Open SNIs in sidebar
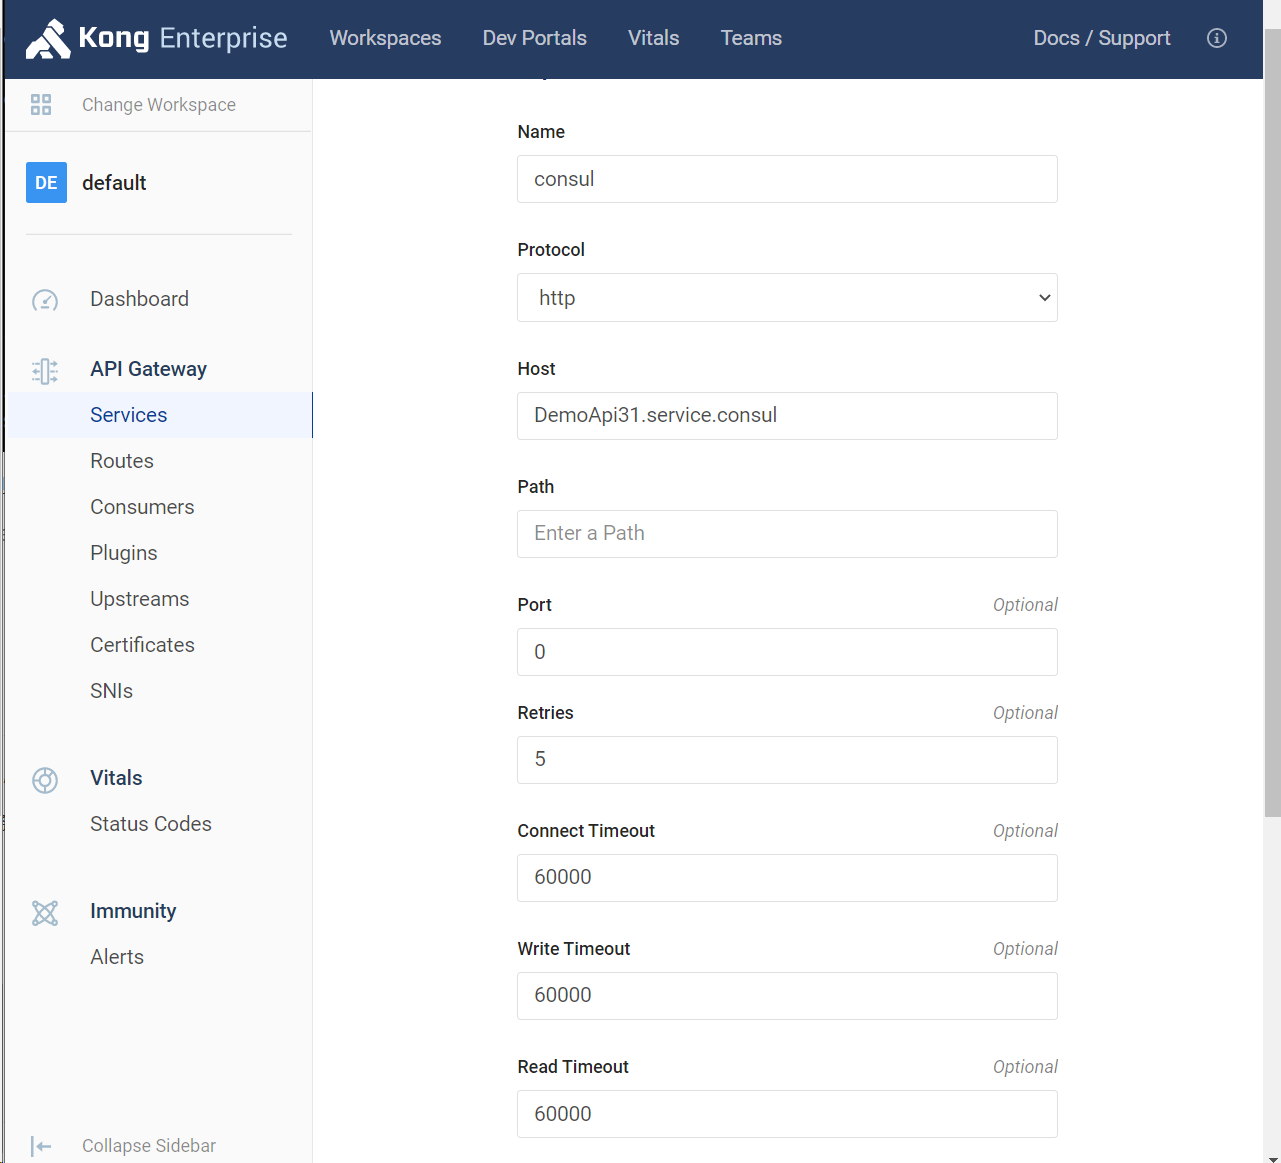Image resolution: width=1281 pixels, height=1163 pixels. tap(111, 691)
